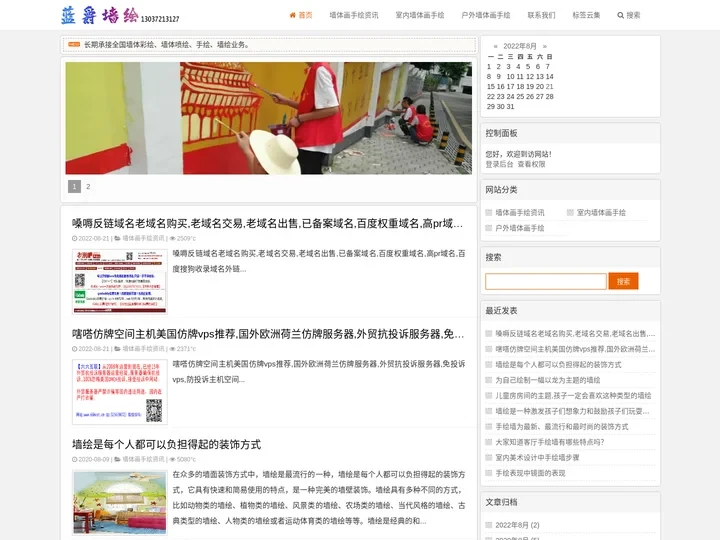Open recent post 墙绘是每个人都可以负担得起的装饰方式 in sidebar
This screenshot has width=720, height=540.
point(558,365)
